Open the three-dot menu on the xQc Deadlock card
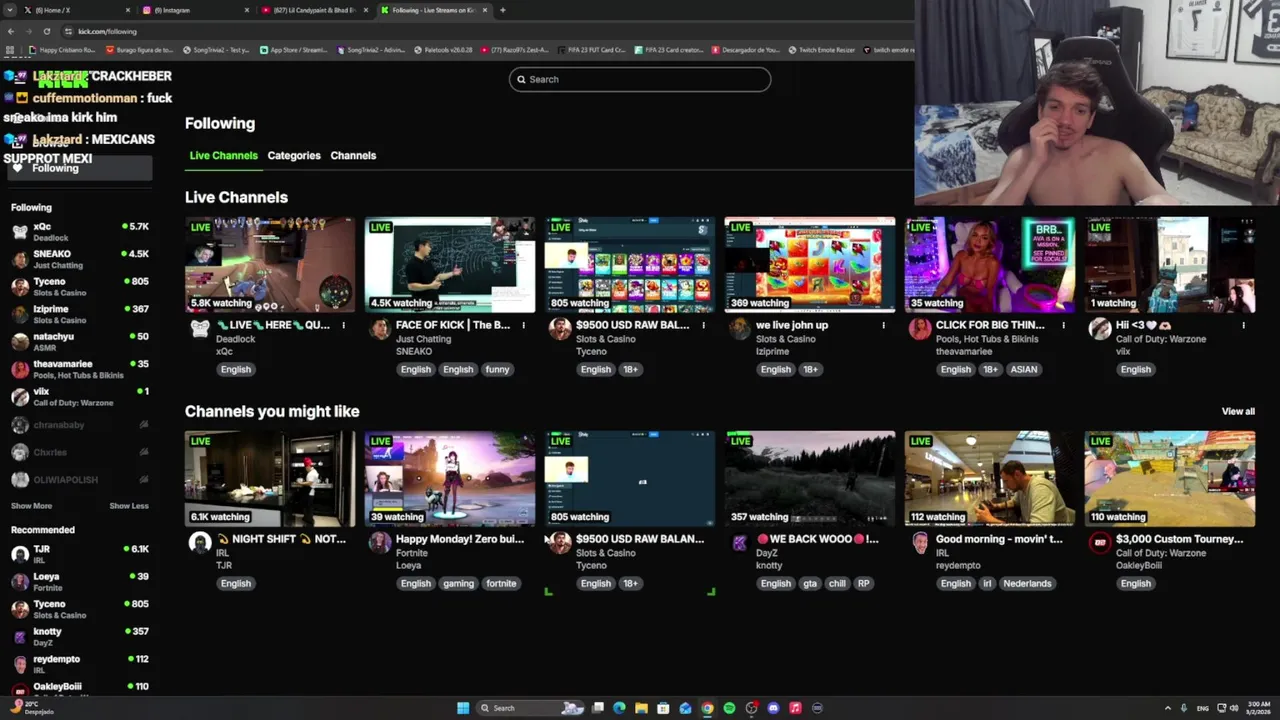1280x720 pixels. pyautogui.click(x=343, y=325)
